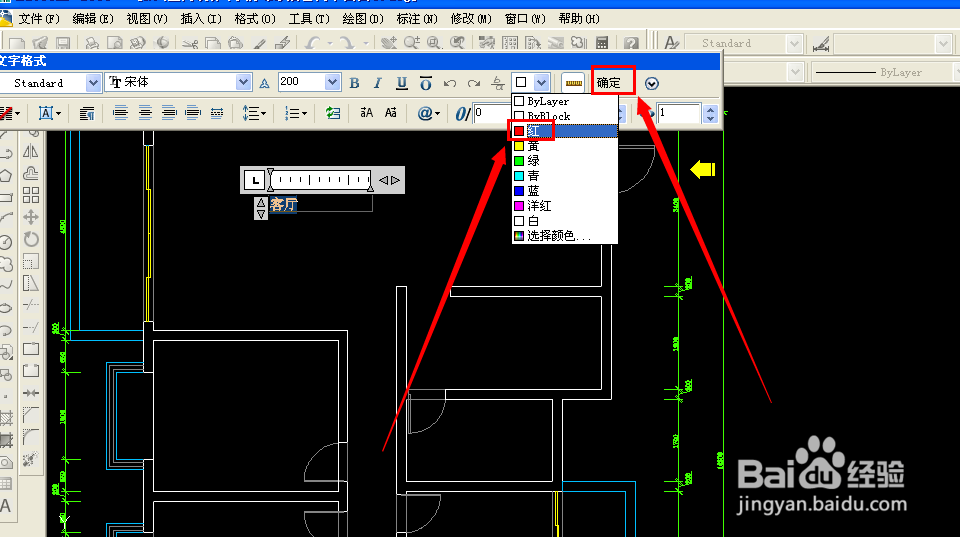The height and width of the screenshot is (537, 960).
Task: Click the width factor input field showing 1
Action: (x=678, y=113)
